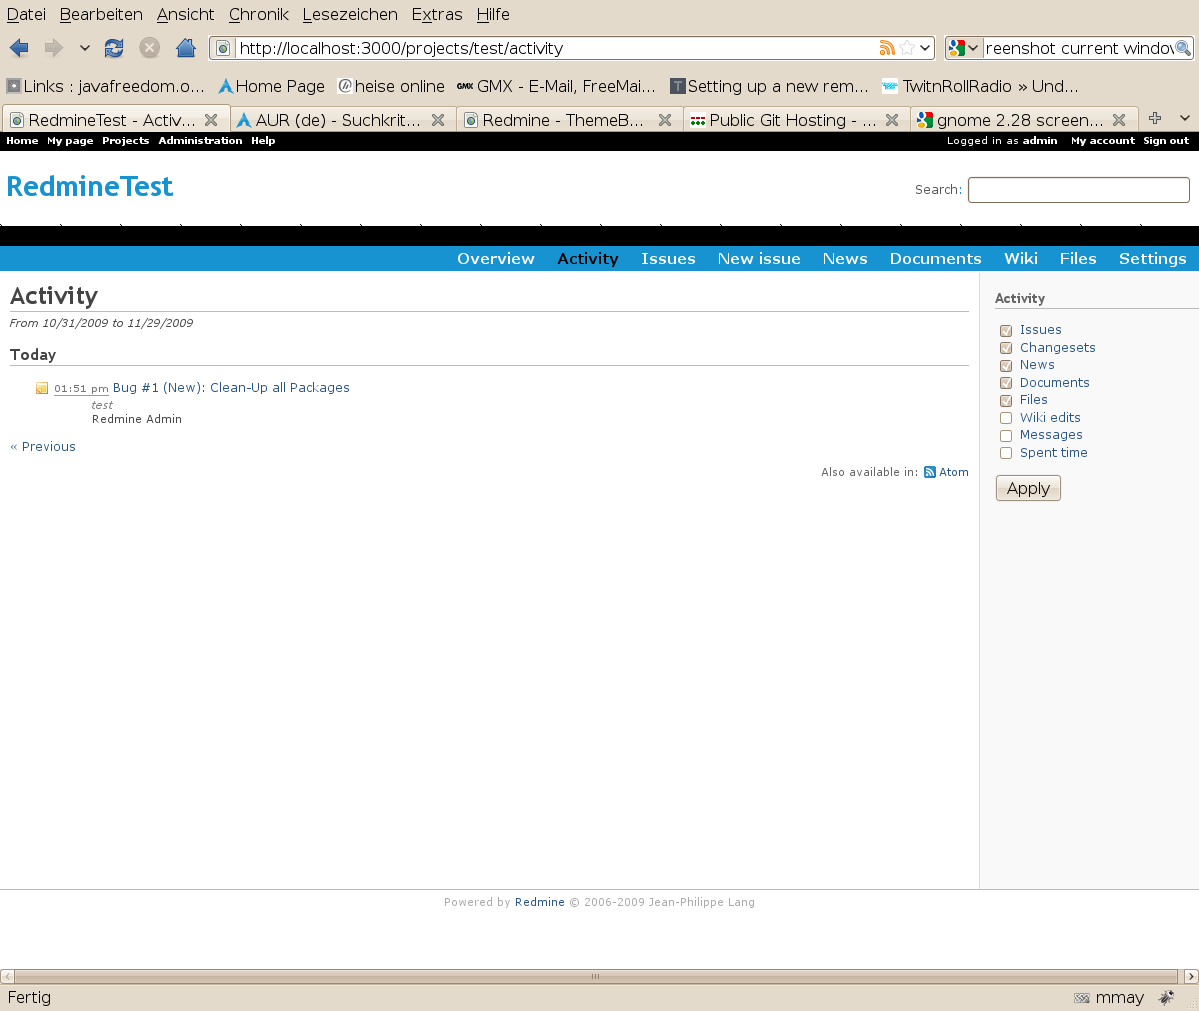This screenshot has width=1199, height=1011.
Task: Open the heise online bookmark
Action: (x=392, y=86)
